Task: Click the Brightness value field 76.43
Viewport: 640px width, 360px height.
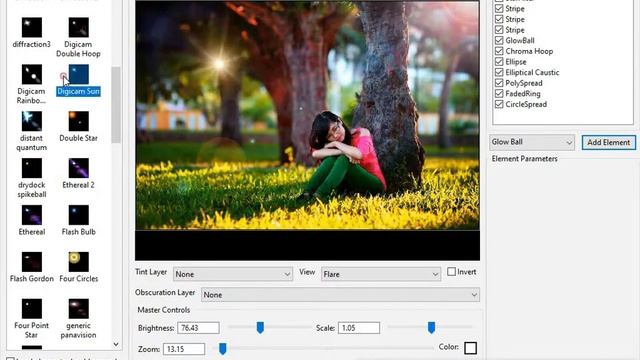Action: 198,328
